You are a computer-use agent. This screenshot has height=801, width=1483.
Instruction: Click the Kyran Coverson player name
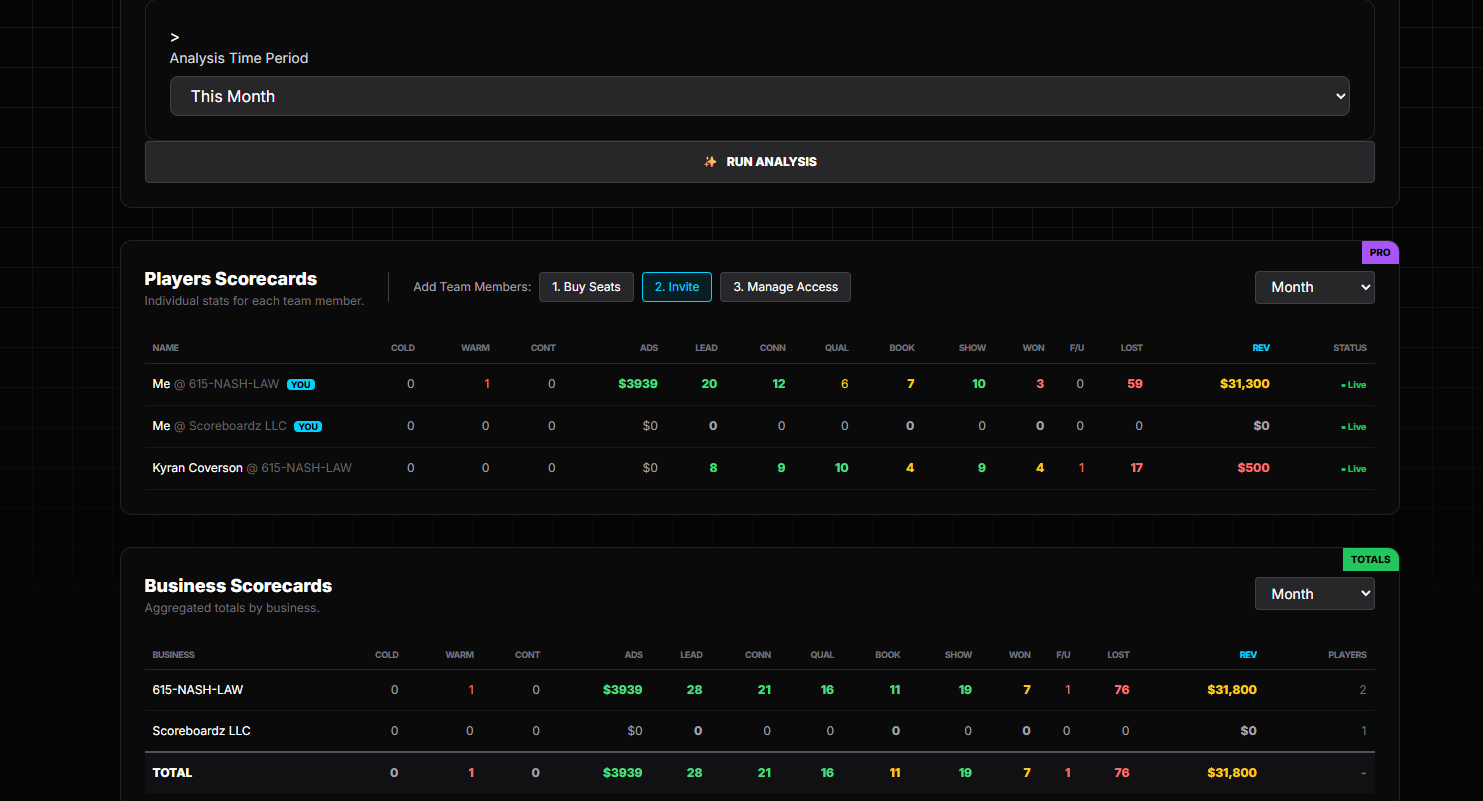point(197,468)
